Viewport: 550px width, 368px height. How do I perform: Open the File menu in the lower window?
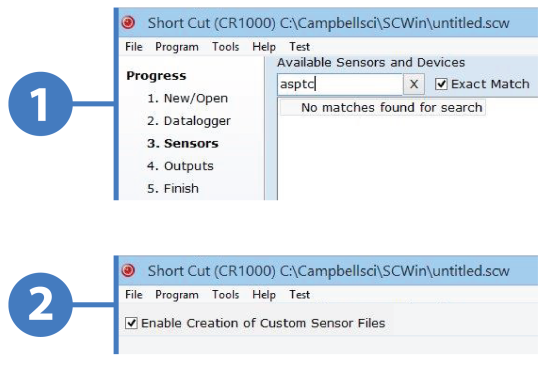[134, 294]
